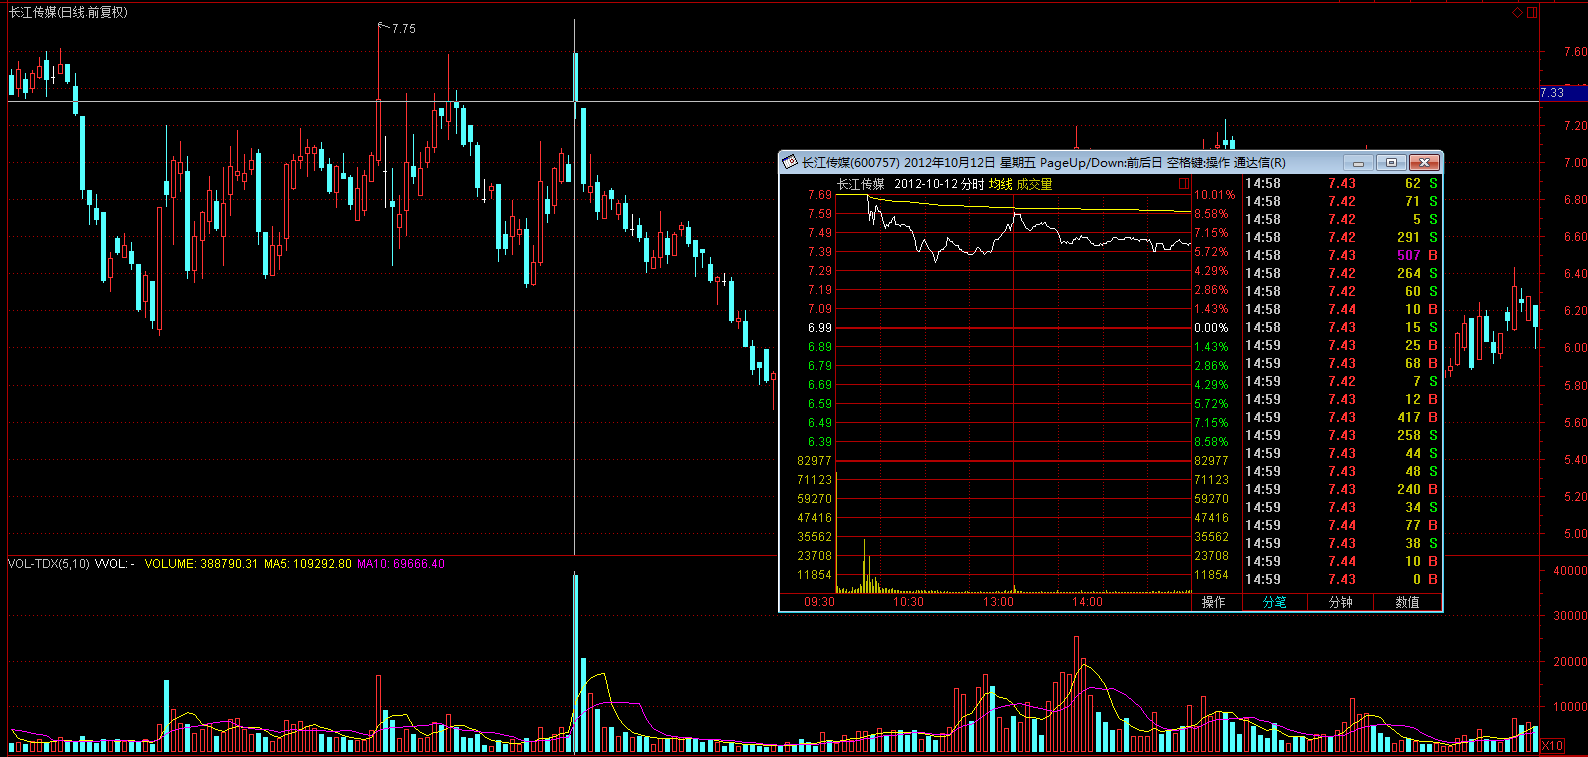1588x757 pixels.
Task: Click the 0.00% baseline label
Action: coord(1211,328)
